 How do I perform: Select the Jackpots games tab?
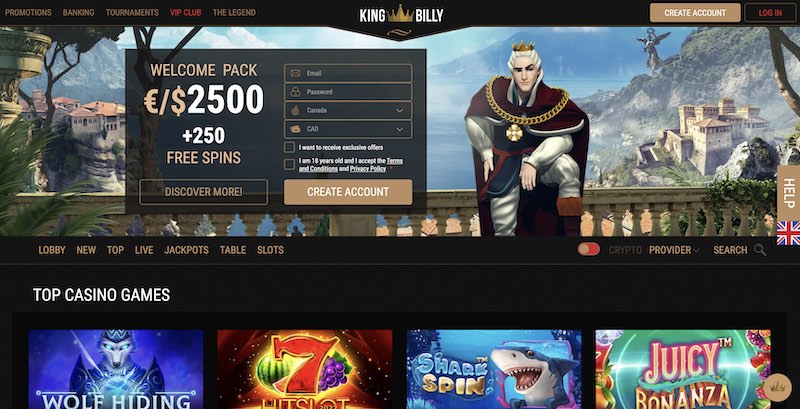point(186,250)
